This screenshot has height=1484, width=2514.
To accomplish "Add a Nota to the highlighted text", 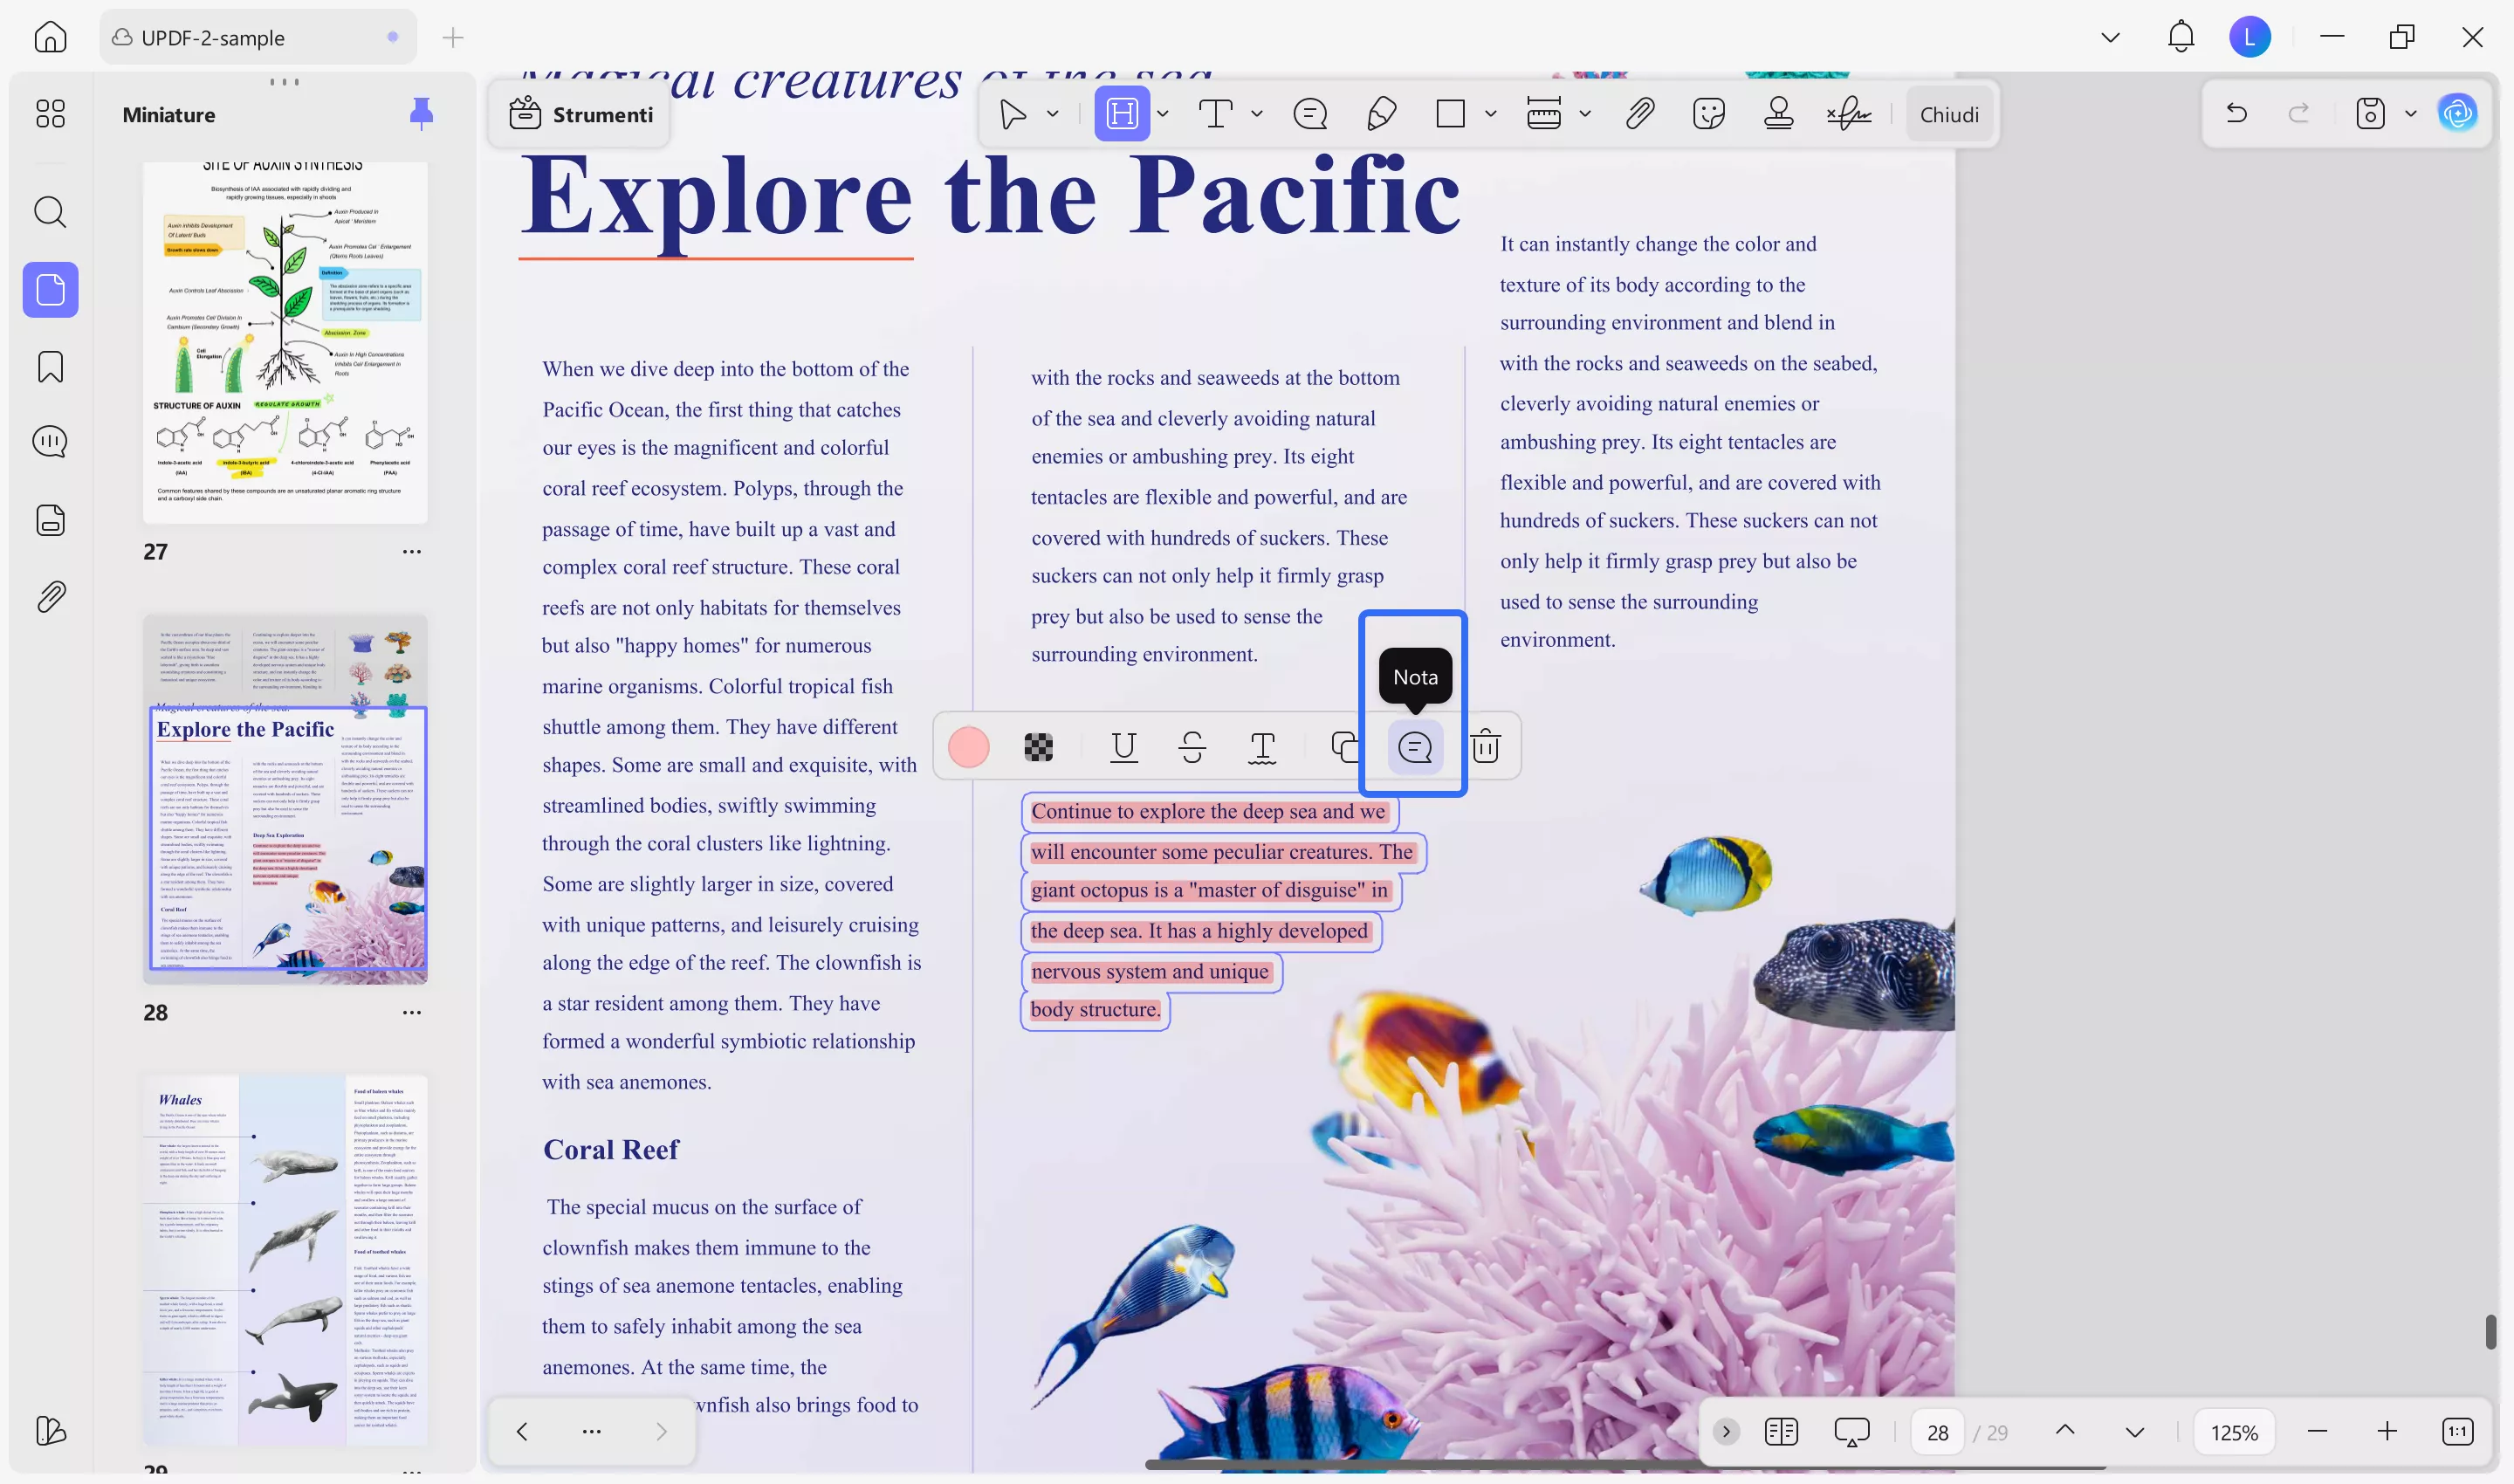I will tap(1414, 747).
